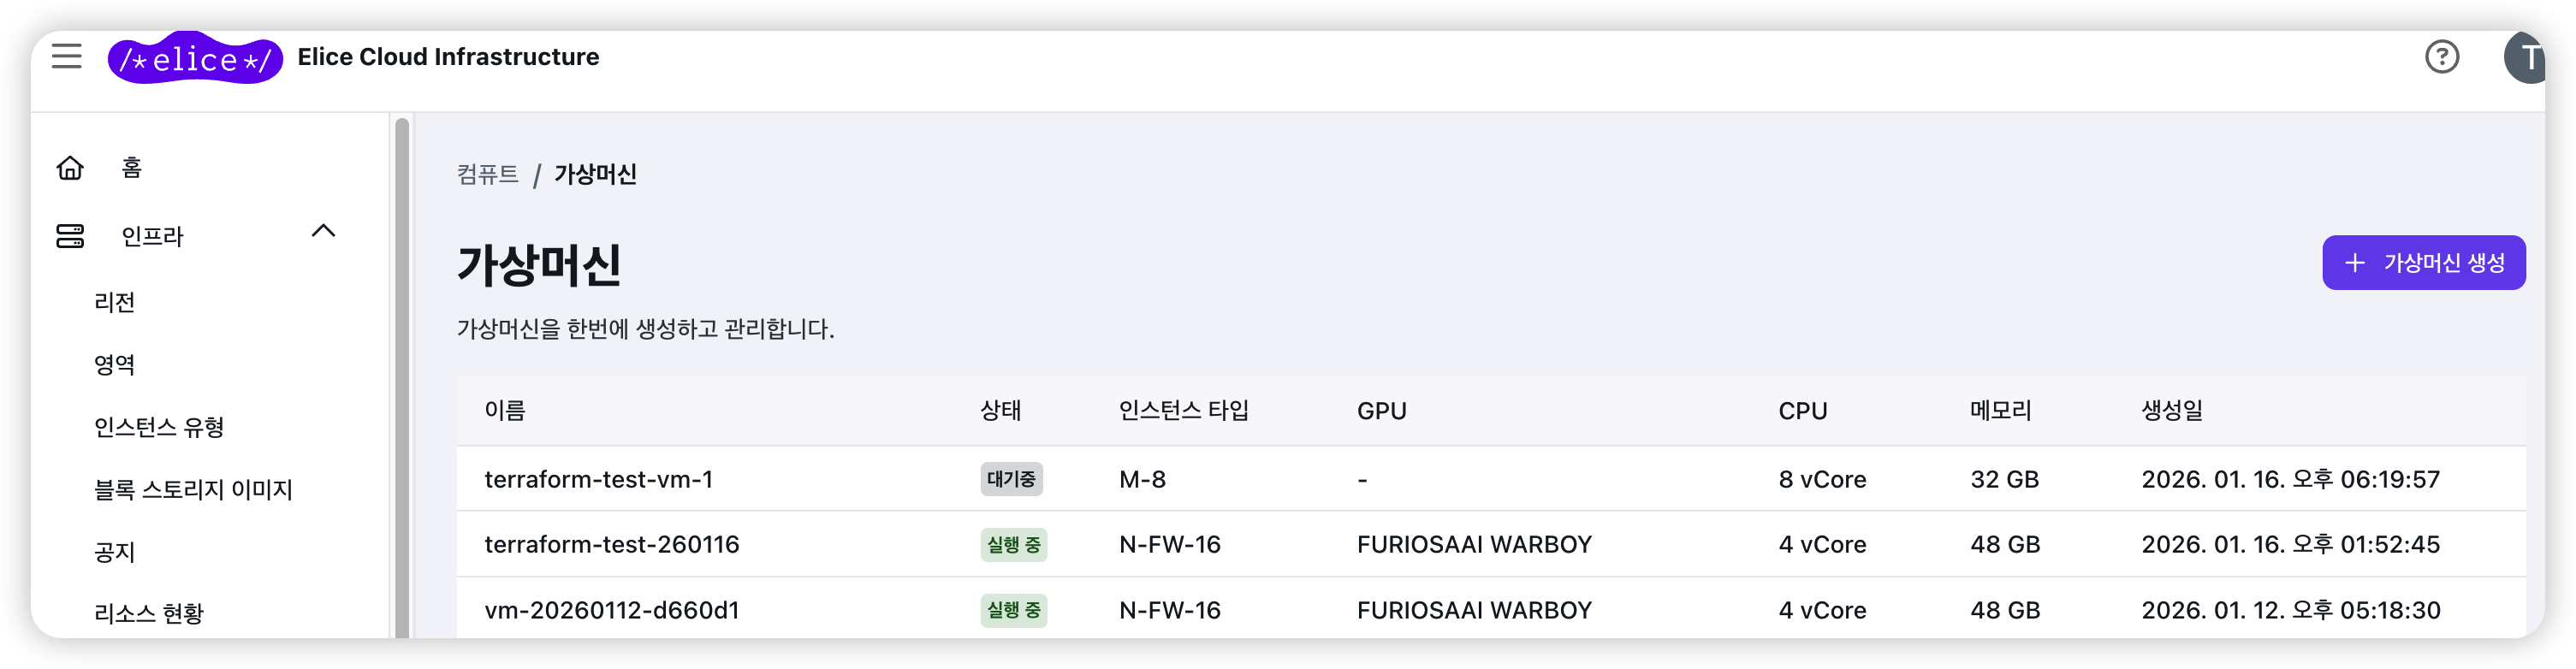Open the terraform-test-260116 virtual machine
Image resolution: width=2576 pixels, height=669 pixels.
611,544
